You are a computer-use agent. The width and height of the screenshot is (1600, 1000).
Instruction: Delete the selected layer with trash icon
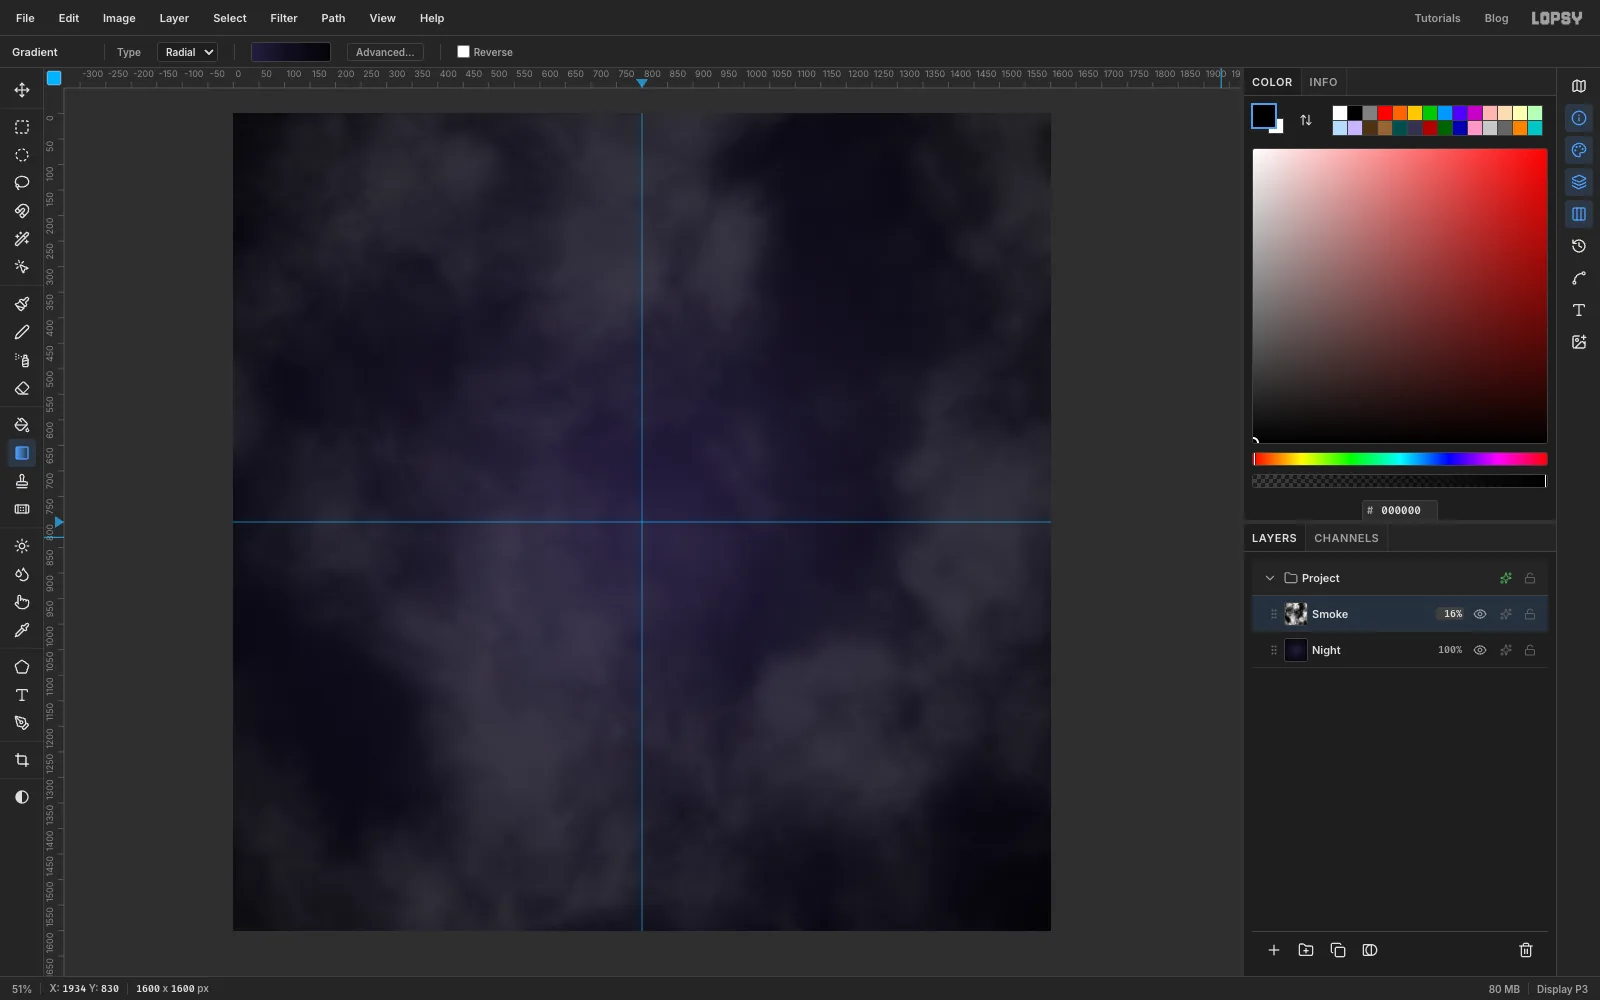(1526, 950)
